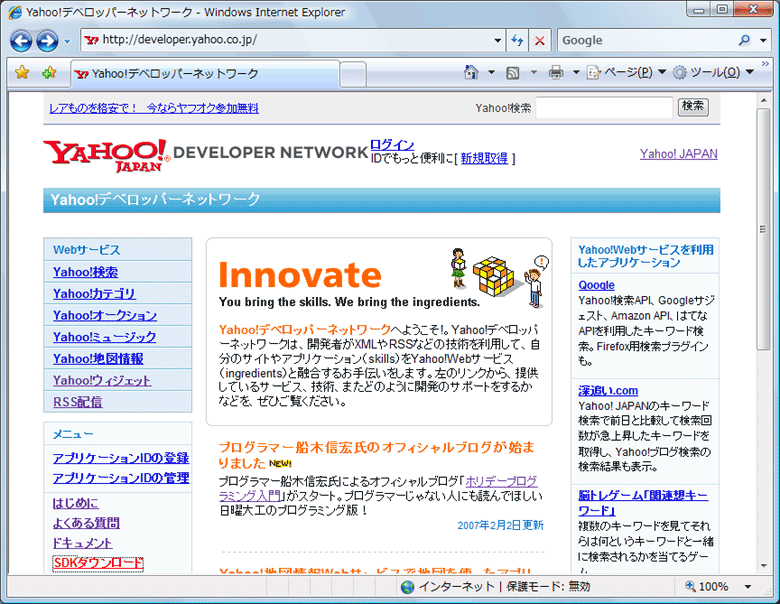Viewport: 780px width, 604px height.
Task: Select the Yahoo!デベロッパーネットワーク tab
Action: point(205,74)
